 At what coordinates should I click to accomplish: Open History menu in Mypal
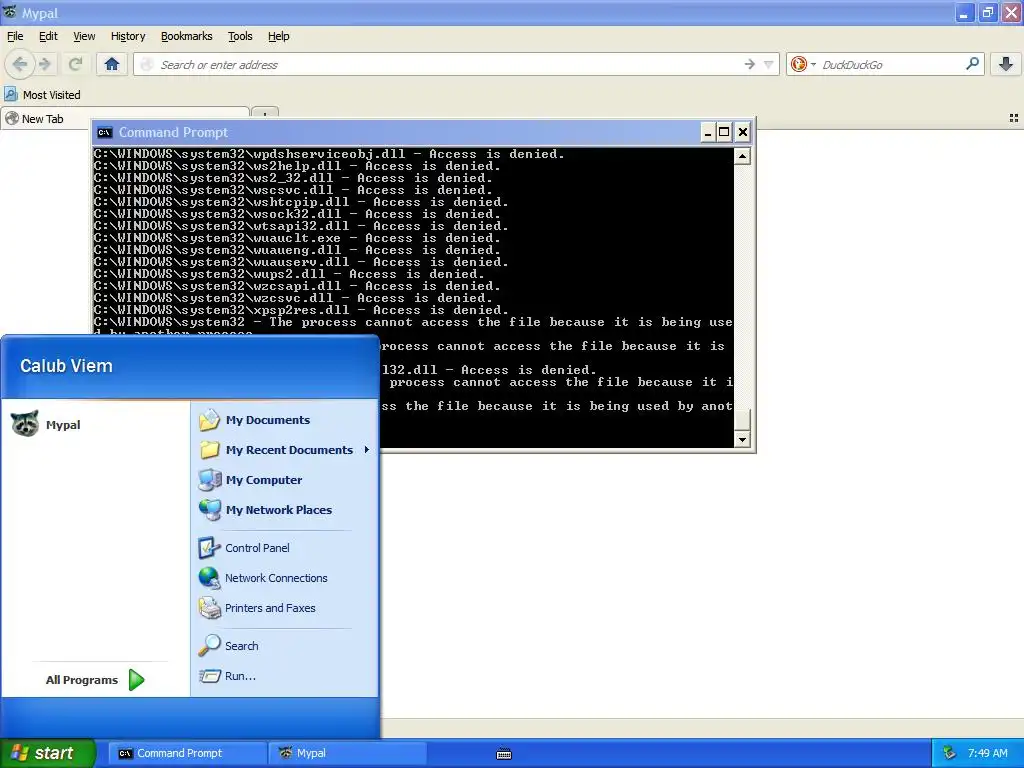(x=127, y=36)
